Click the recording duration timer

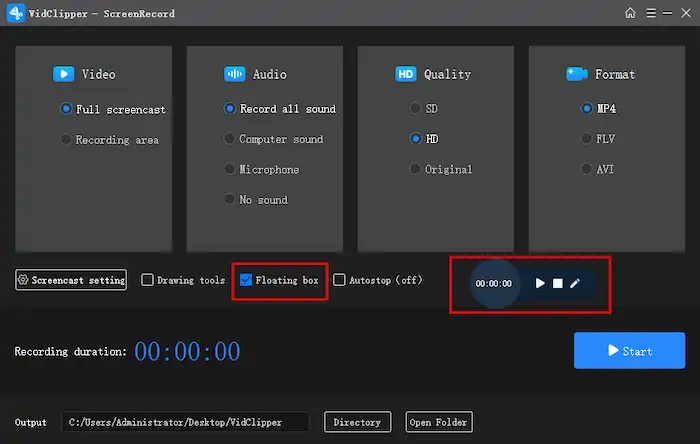coord(188,351)
